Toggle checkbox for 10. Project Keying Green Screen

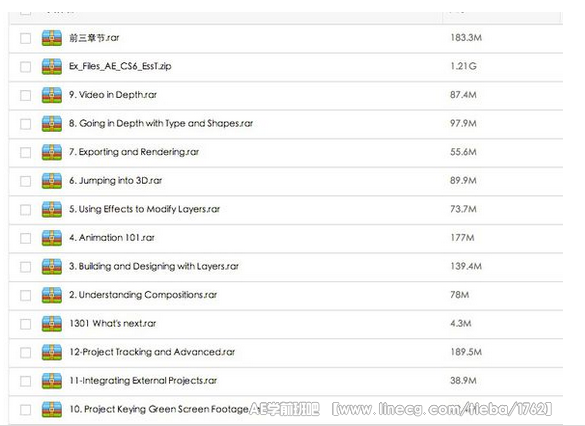tap(25, 410)
